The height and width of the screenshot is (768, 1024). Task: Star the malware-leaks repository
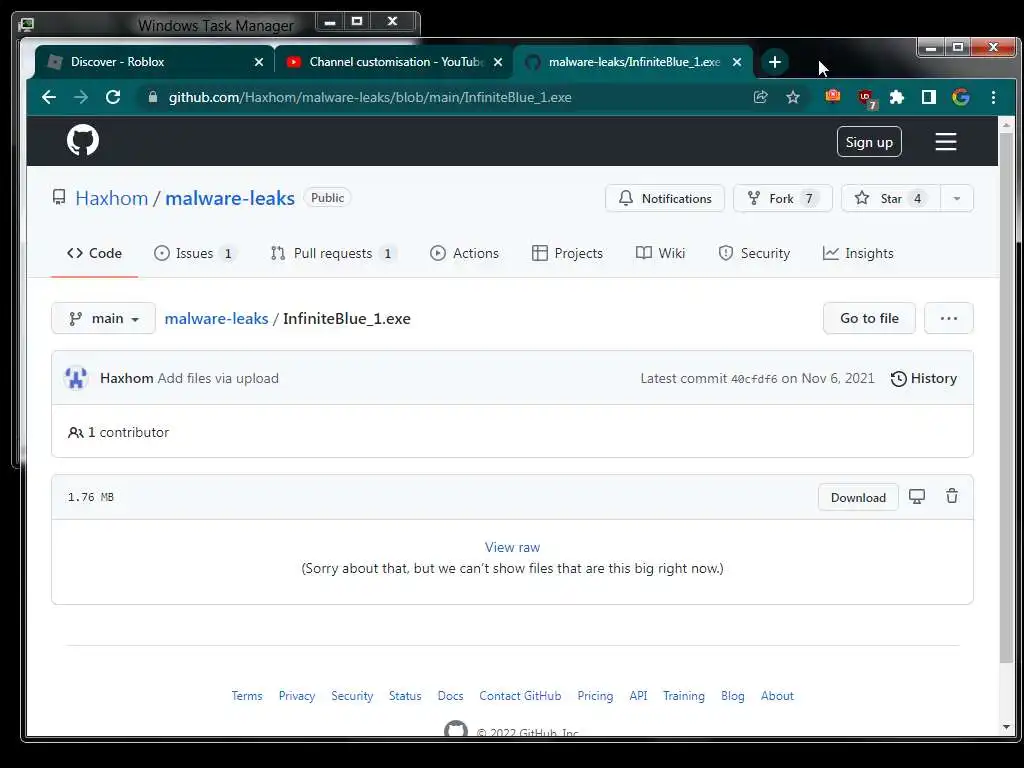click(891, 199)
